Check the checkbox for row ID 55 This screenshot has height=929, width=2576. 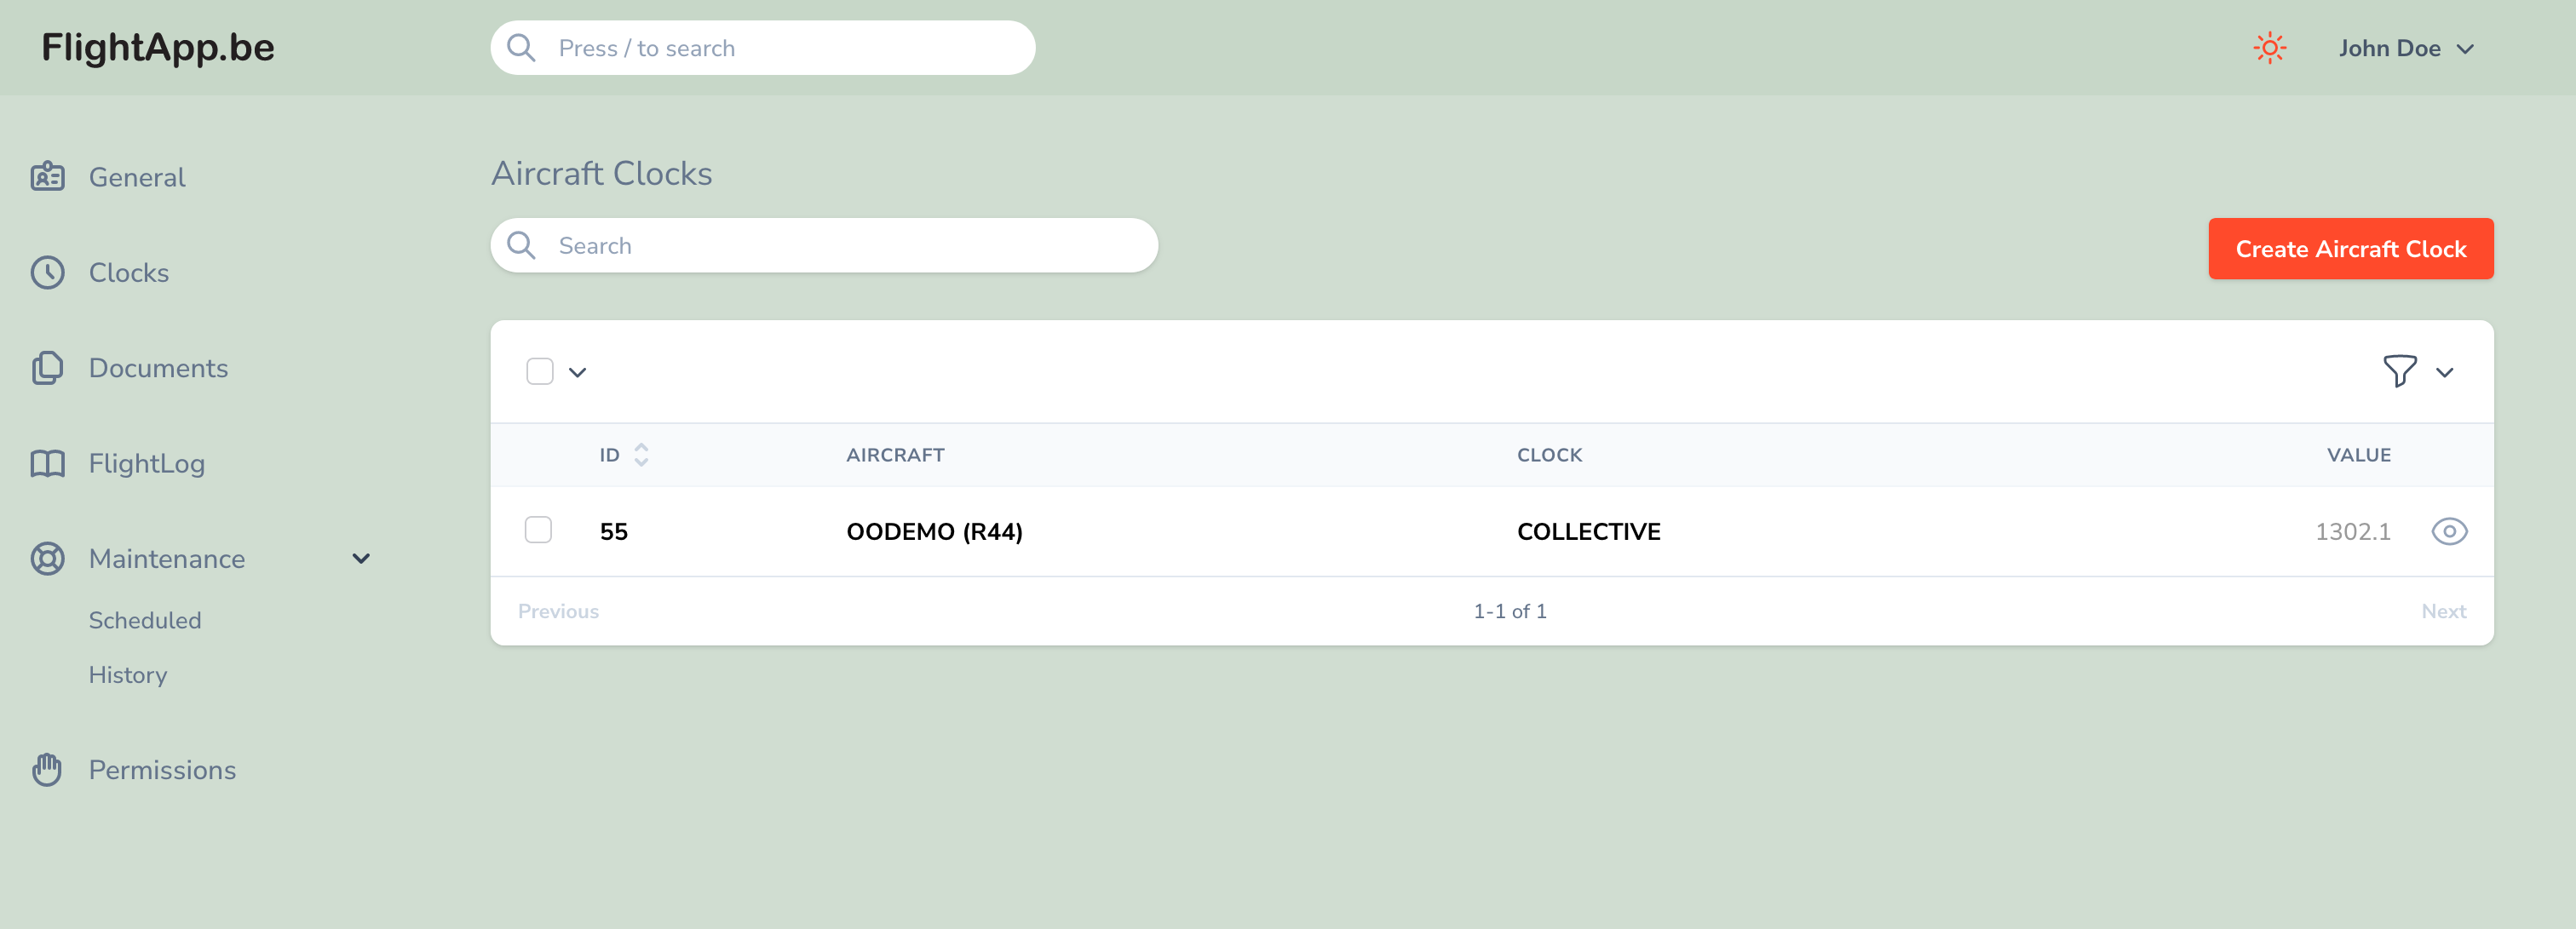[x=538, y=530]
